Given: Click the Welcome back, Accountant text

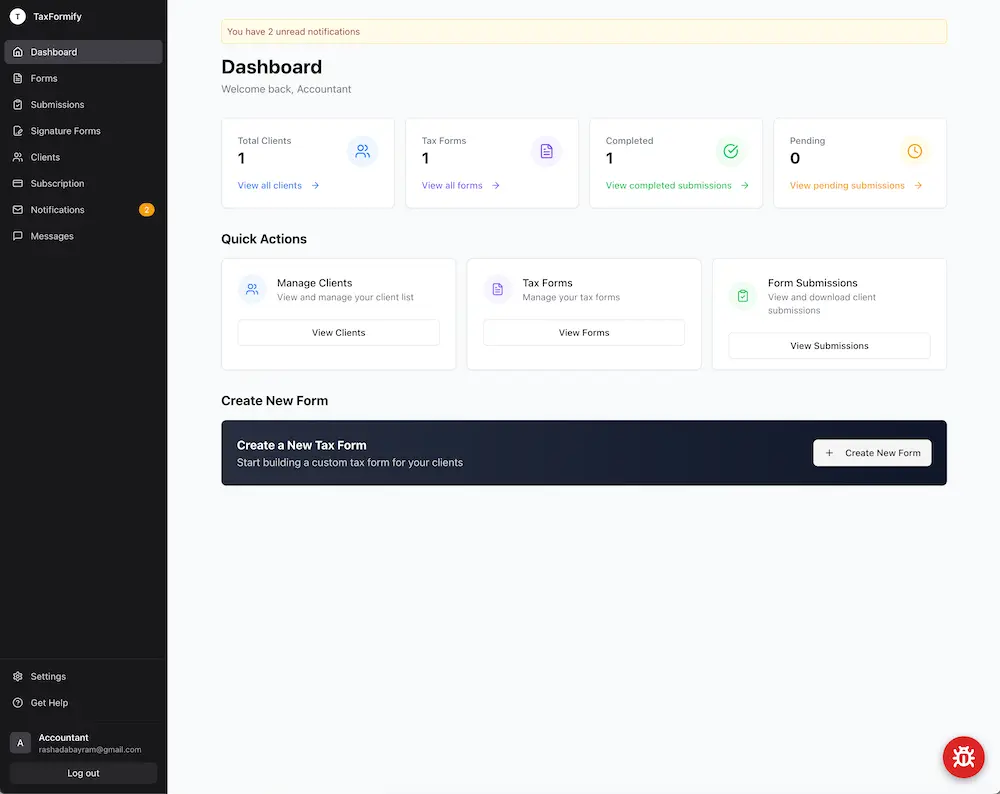Looking at the screenshot, I should pos(286,89).
